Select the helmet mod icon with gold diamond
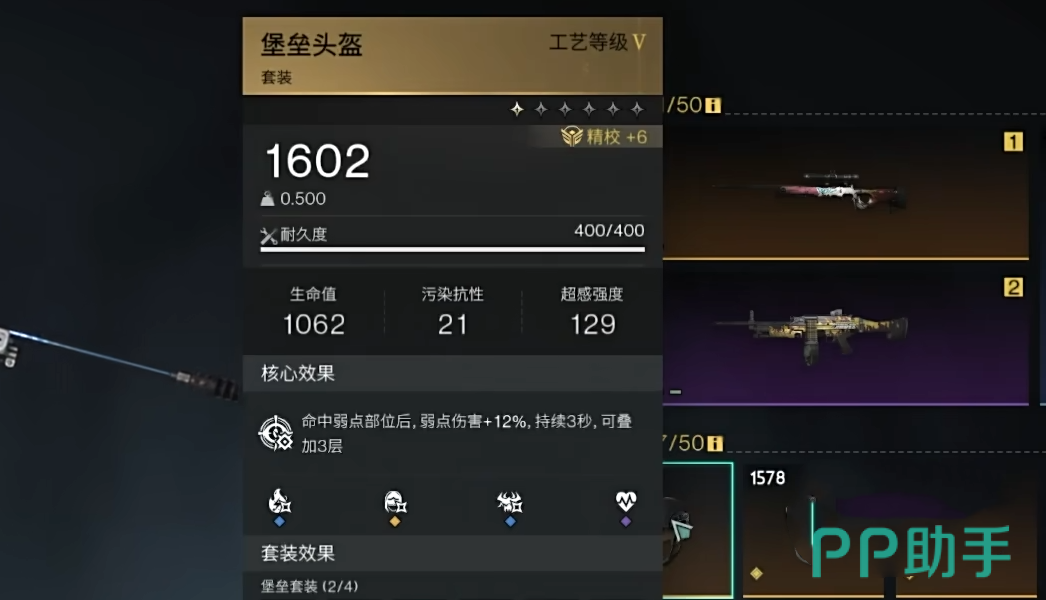This screenshot has width=1046, height=600. coord(395,501)
